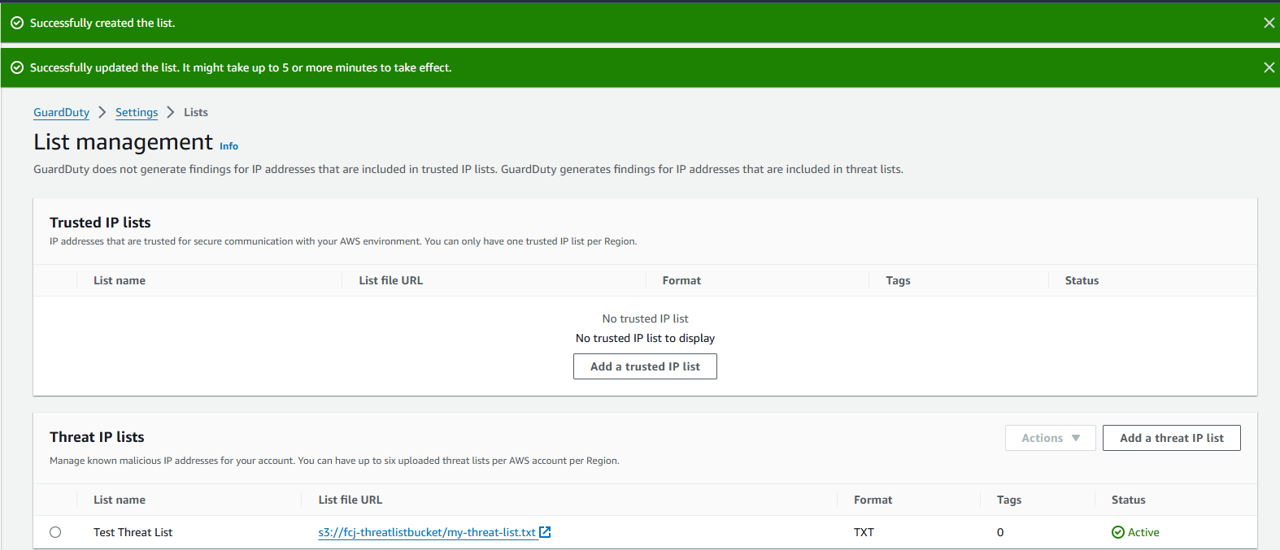Click Threat lists 'Status' column header

1128,500
